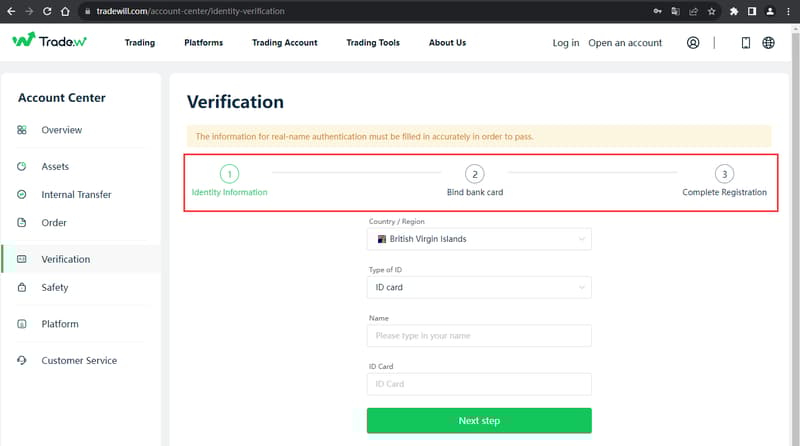This screenshot has height=446, width=800.
Task: Click the Name input field
Action: (479, 336)
